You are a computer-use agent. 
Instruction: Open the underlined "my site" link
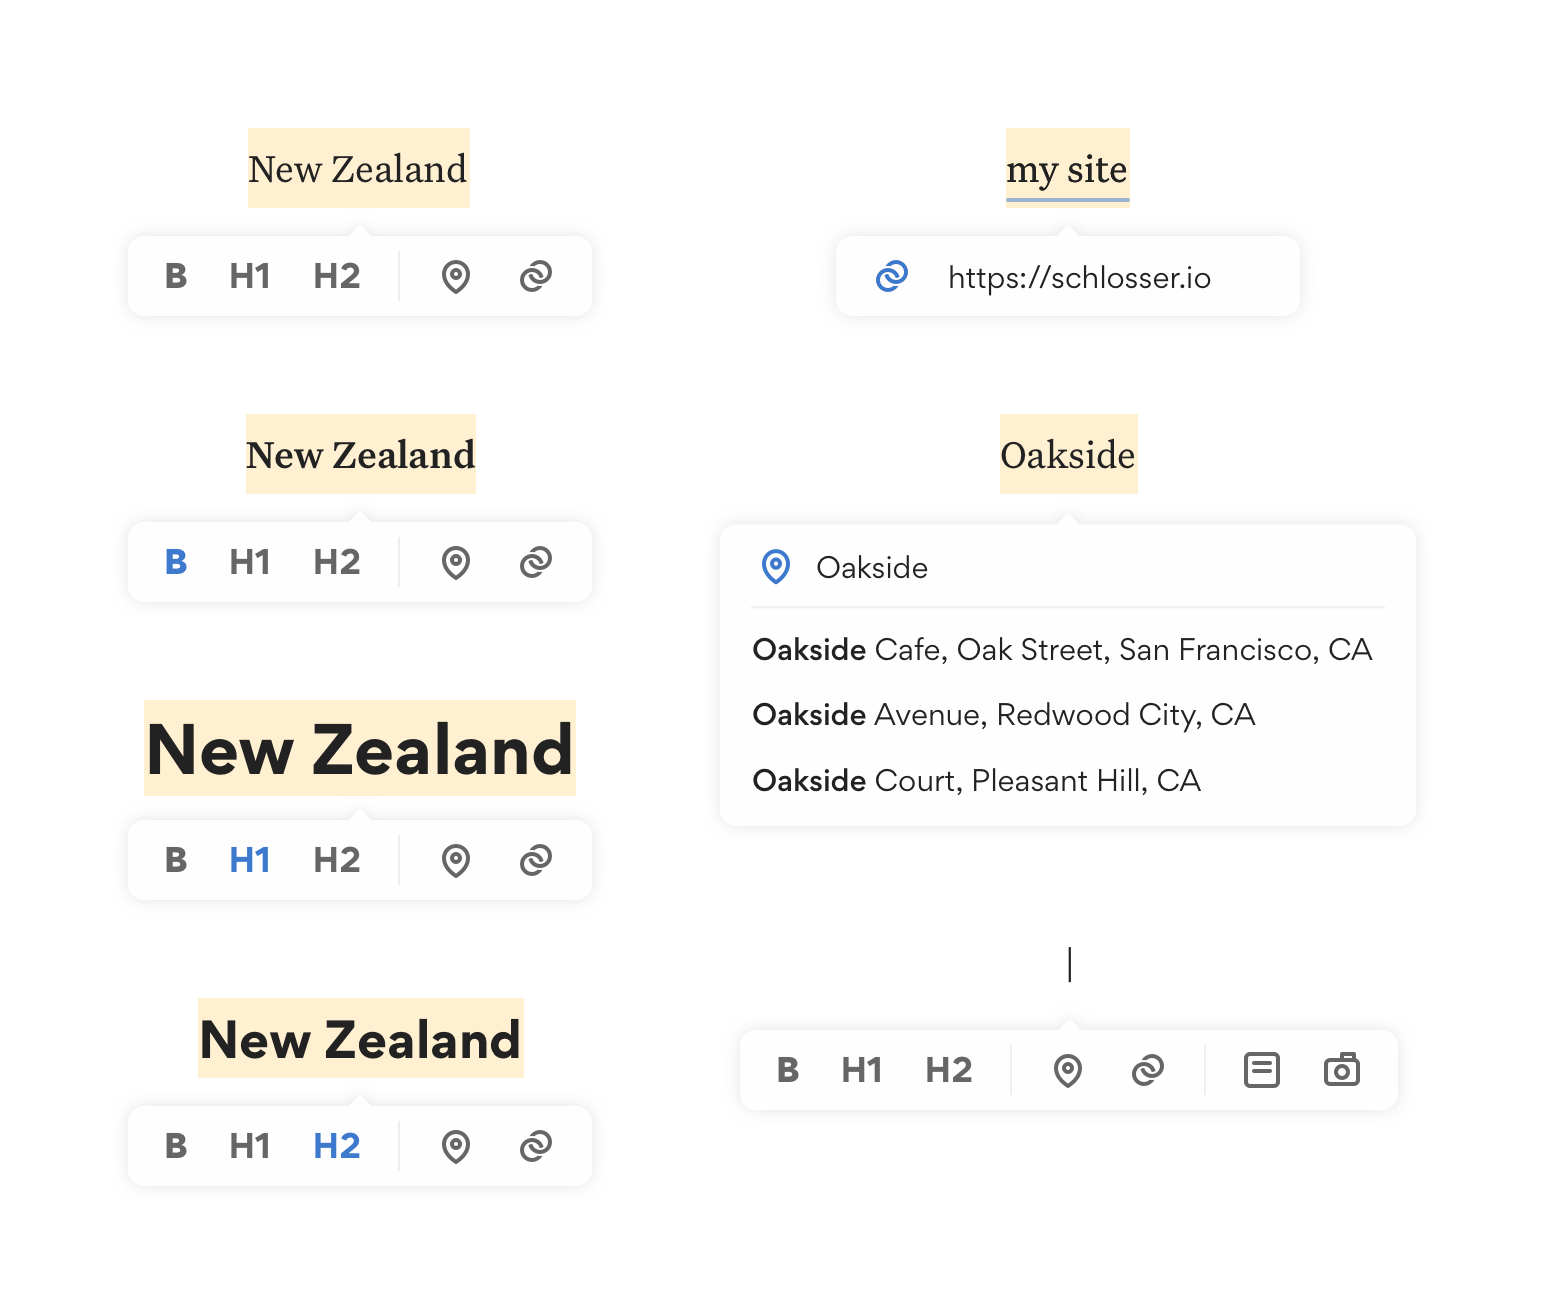coord(1066,170)
